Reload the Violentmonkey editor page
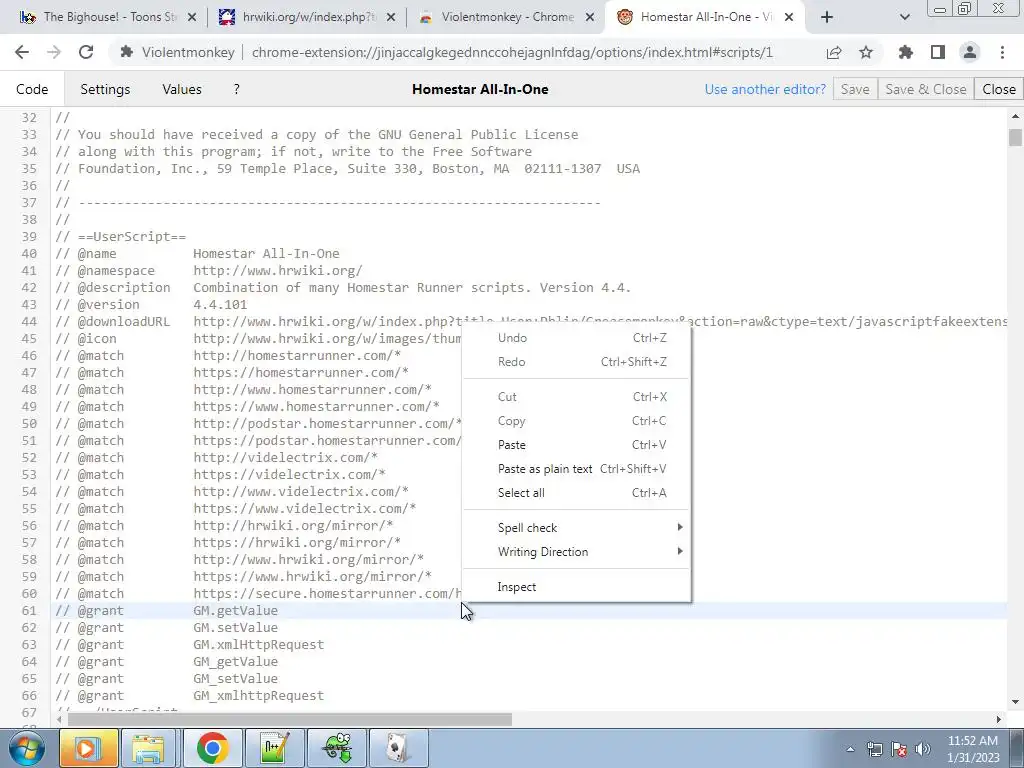The width and height of the screenshot is (1024, 768). [86, 52]
